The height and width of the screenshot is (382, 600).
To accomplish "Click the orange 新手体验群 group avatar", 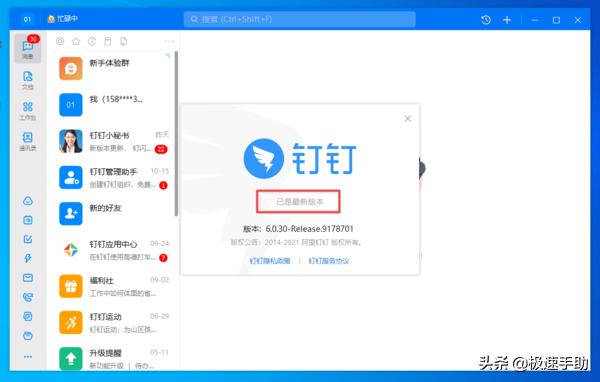I will [71, 69].
